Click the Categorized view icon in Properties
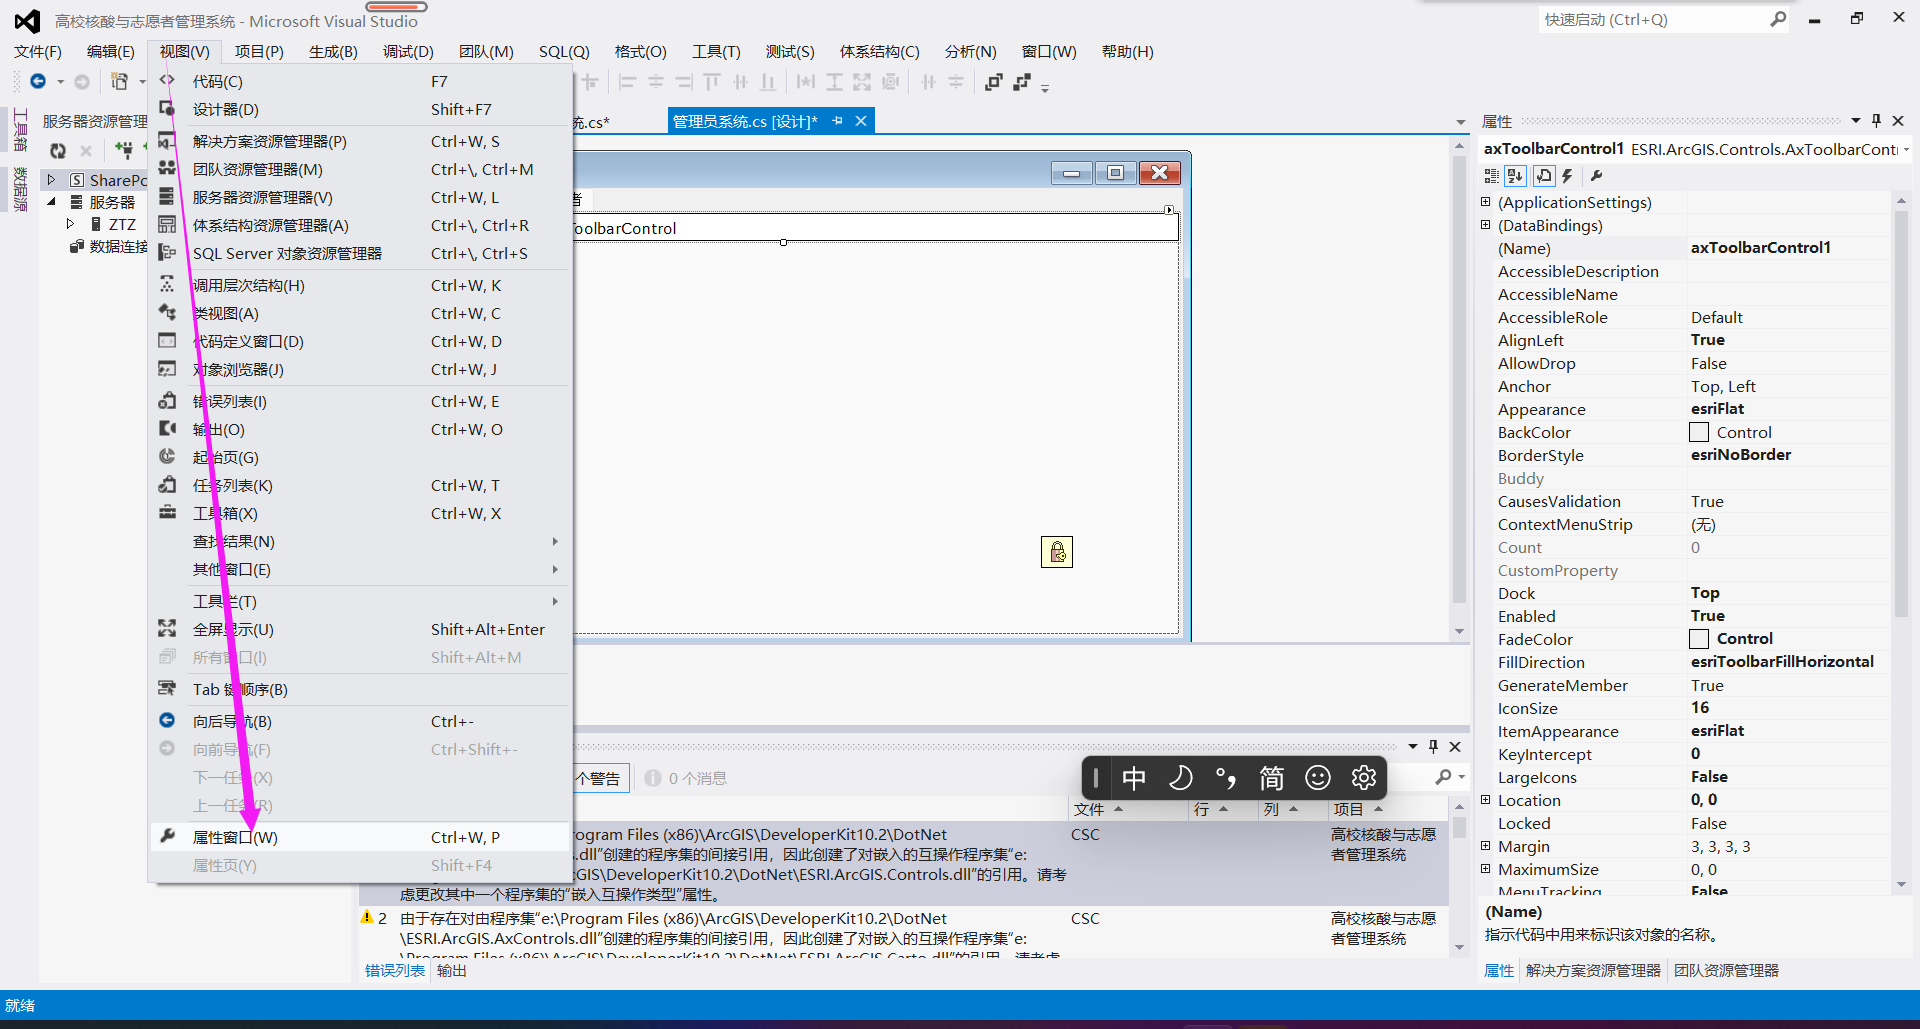1920x1029 pixels. pos(1491,176)
